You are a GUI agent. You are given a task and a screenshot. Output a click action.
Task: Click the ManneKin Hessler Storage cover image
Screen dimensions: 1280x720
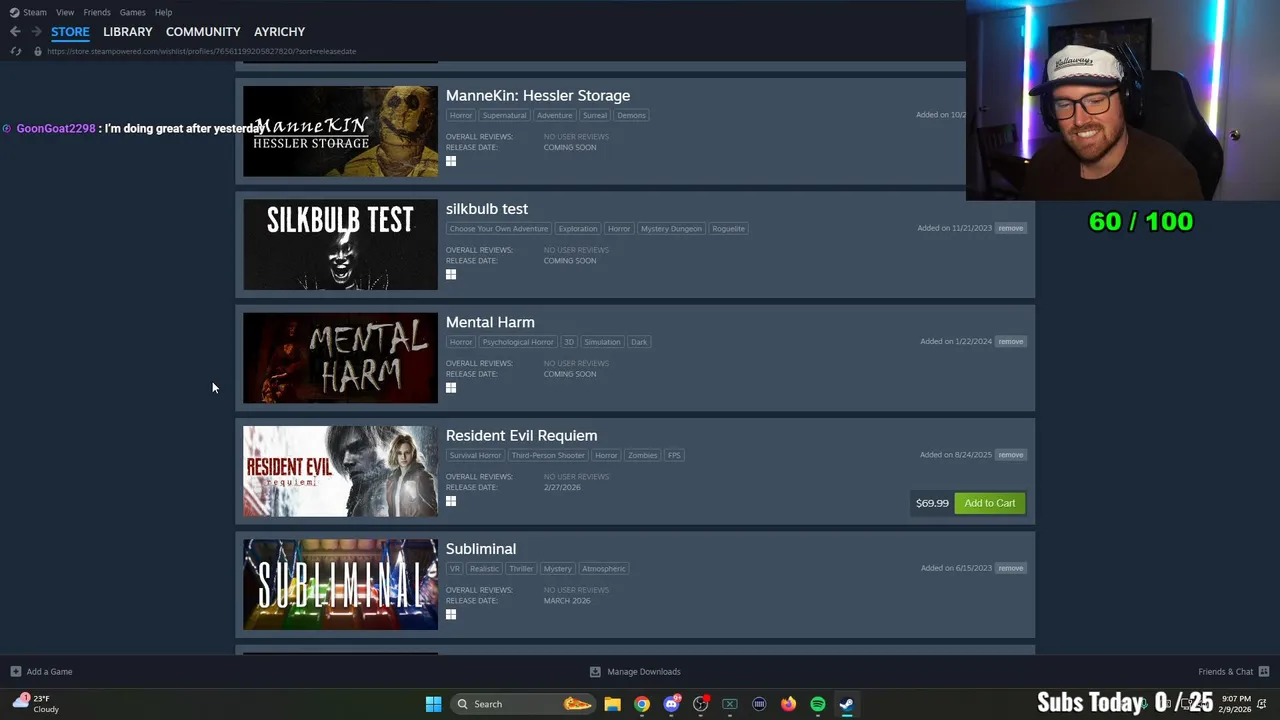(x=340, y=131)
